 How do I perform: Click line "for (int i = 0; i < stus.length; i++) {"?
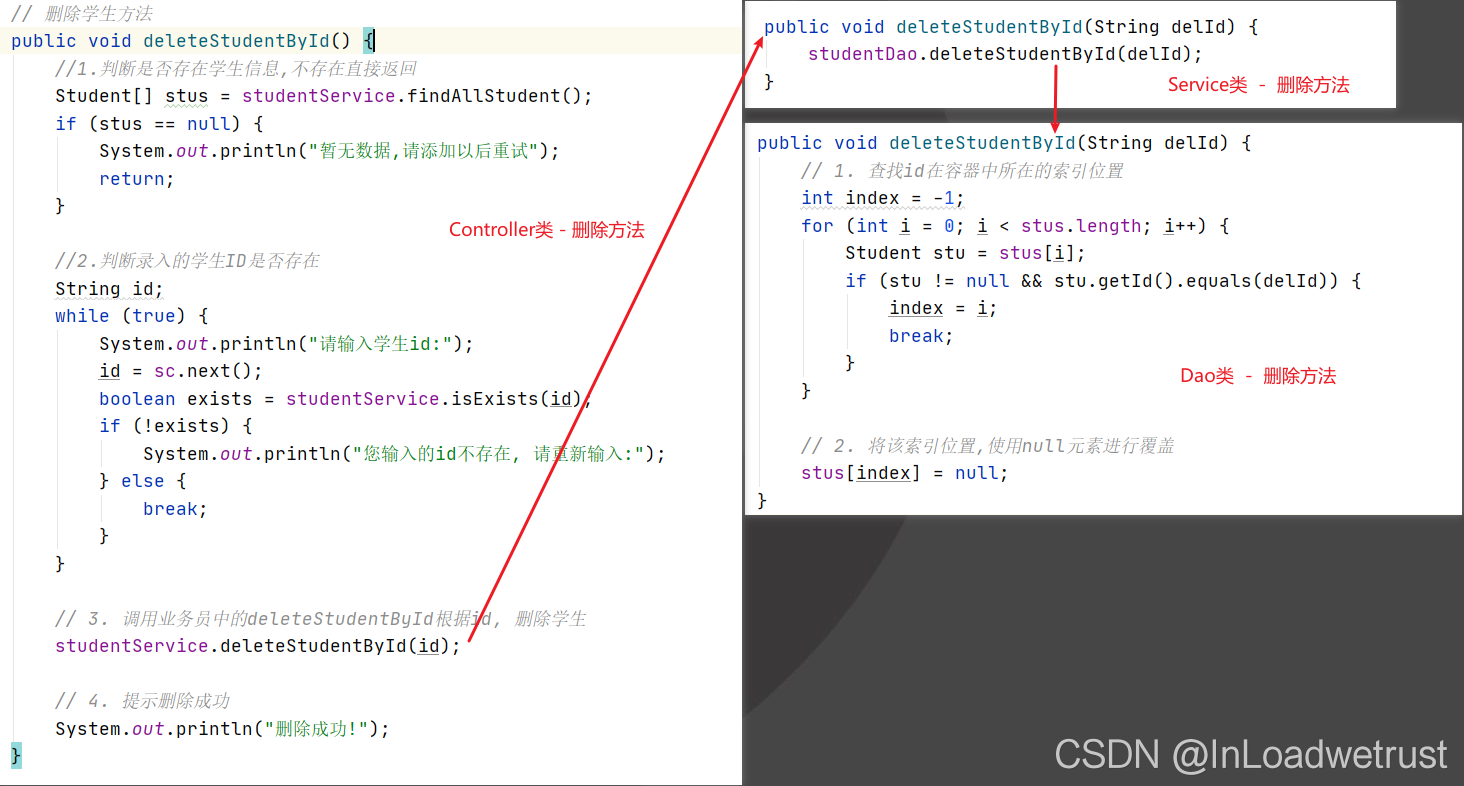coord(1015,226)
